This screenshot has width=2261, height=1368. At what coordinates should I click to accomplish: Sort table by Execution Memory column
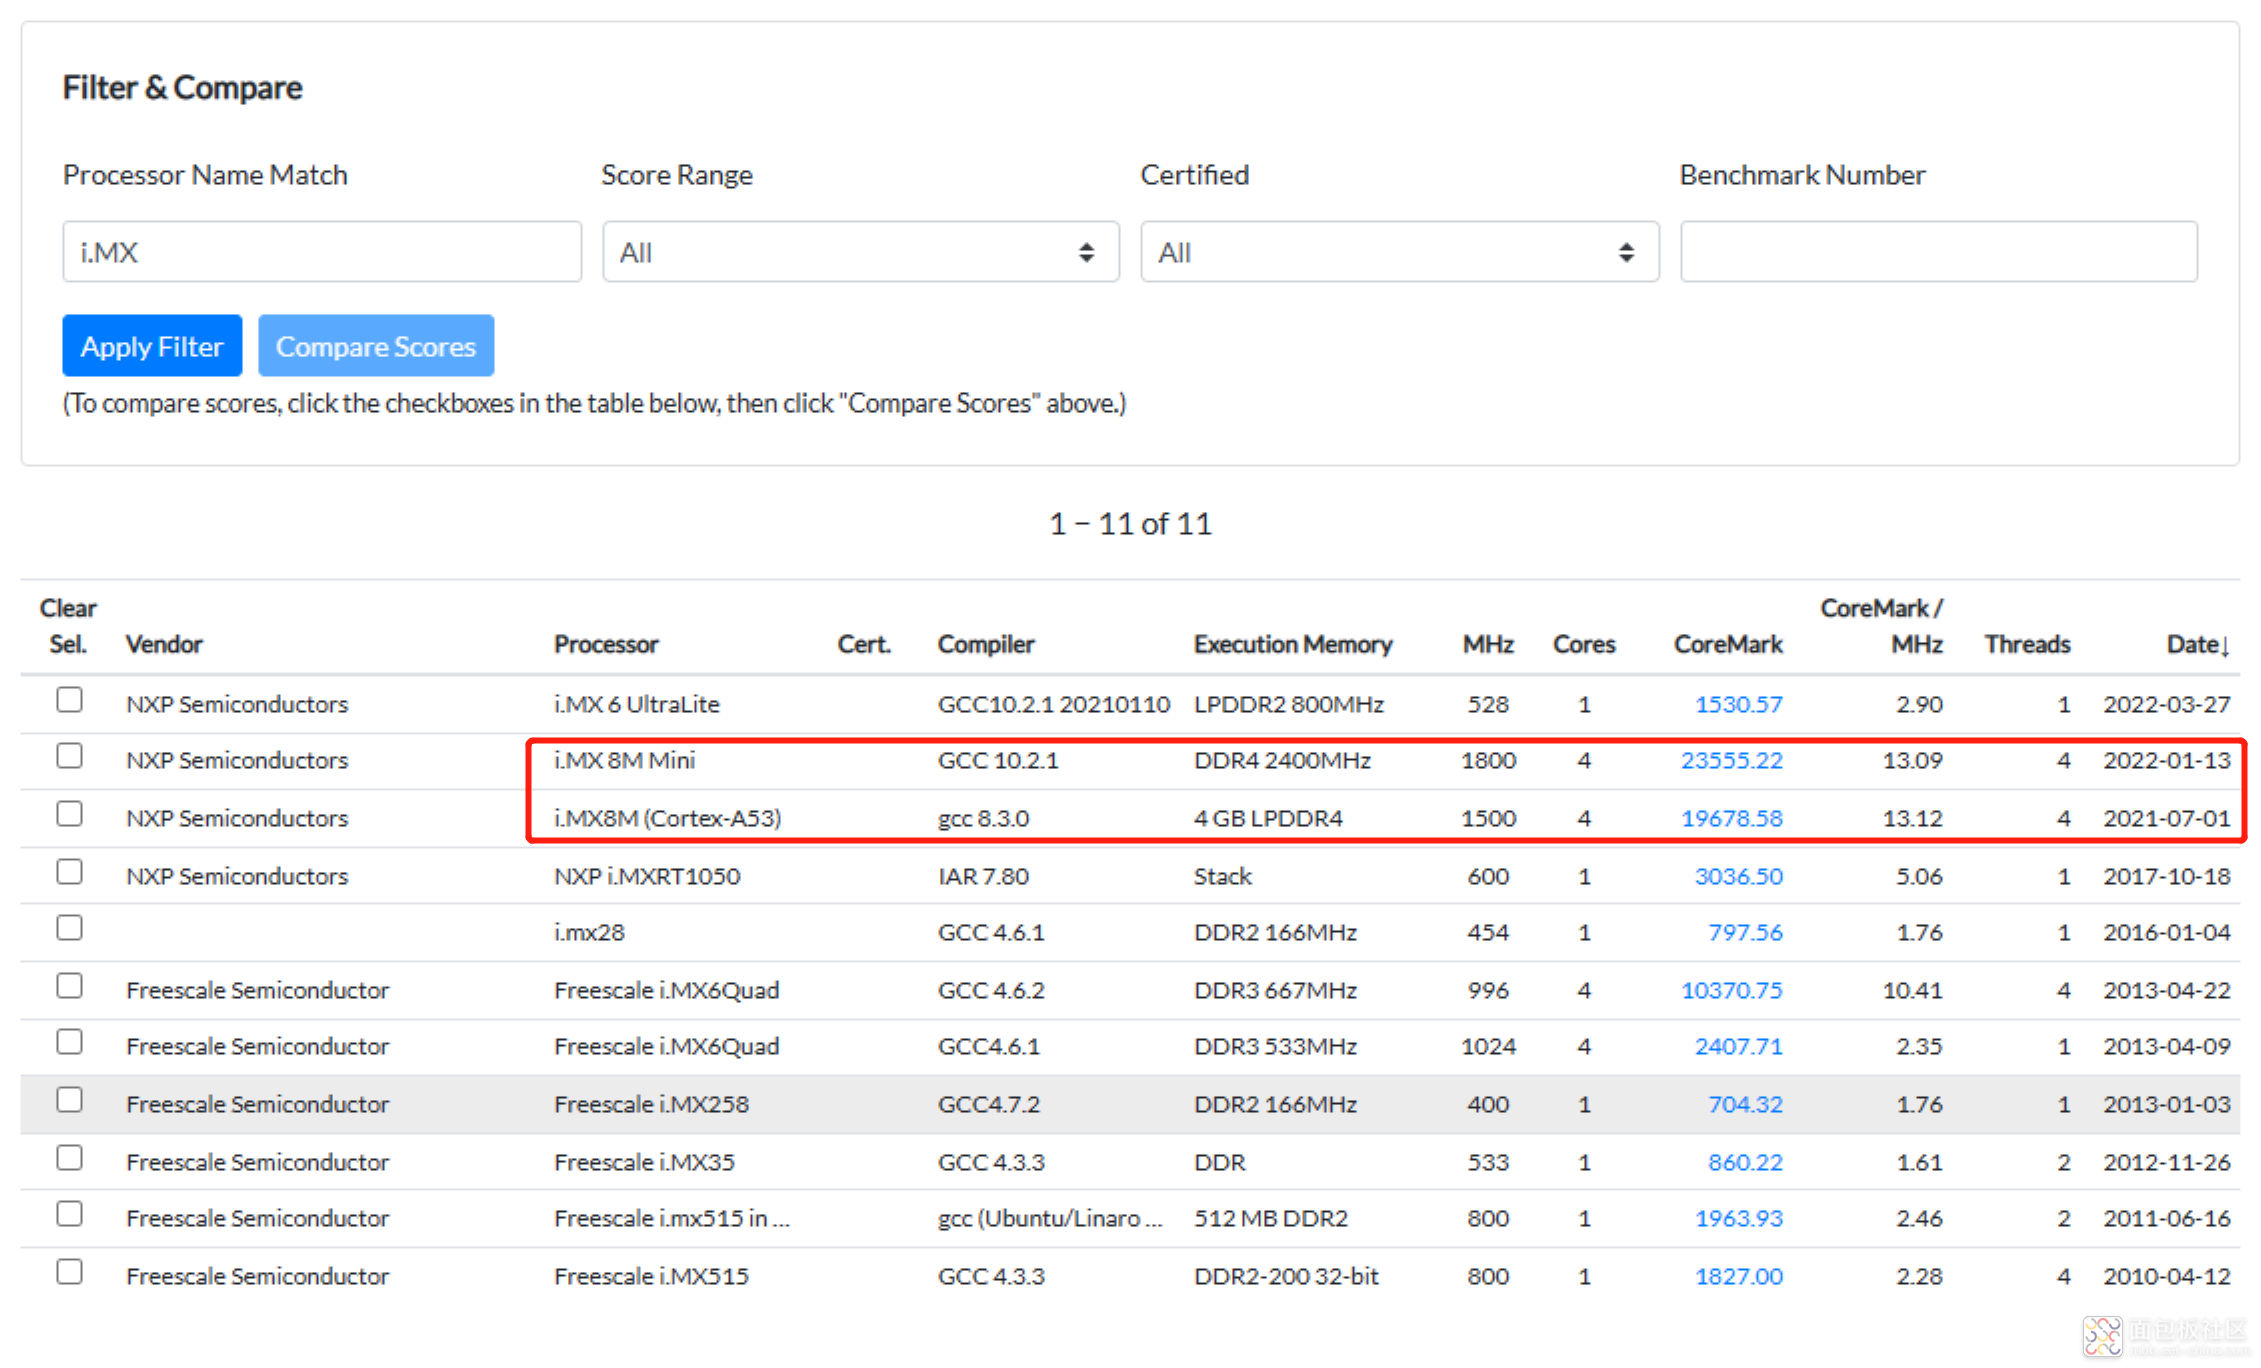(x=1293, y=644)
